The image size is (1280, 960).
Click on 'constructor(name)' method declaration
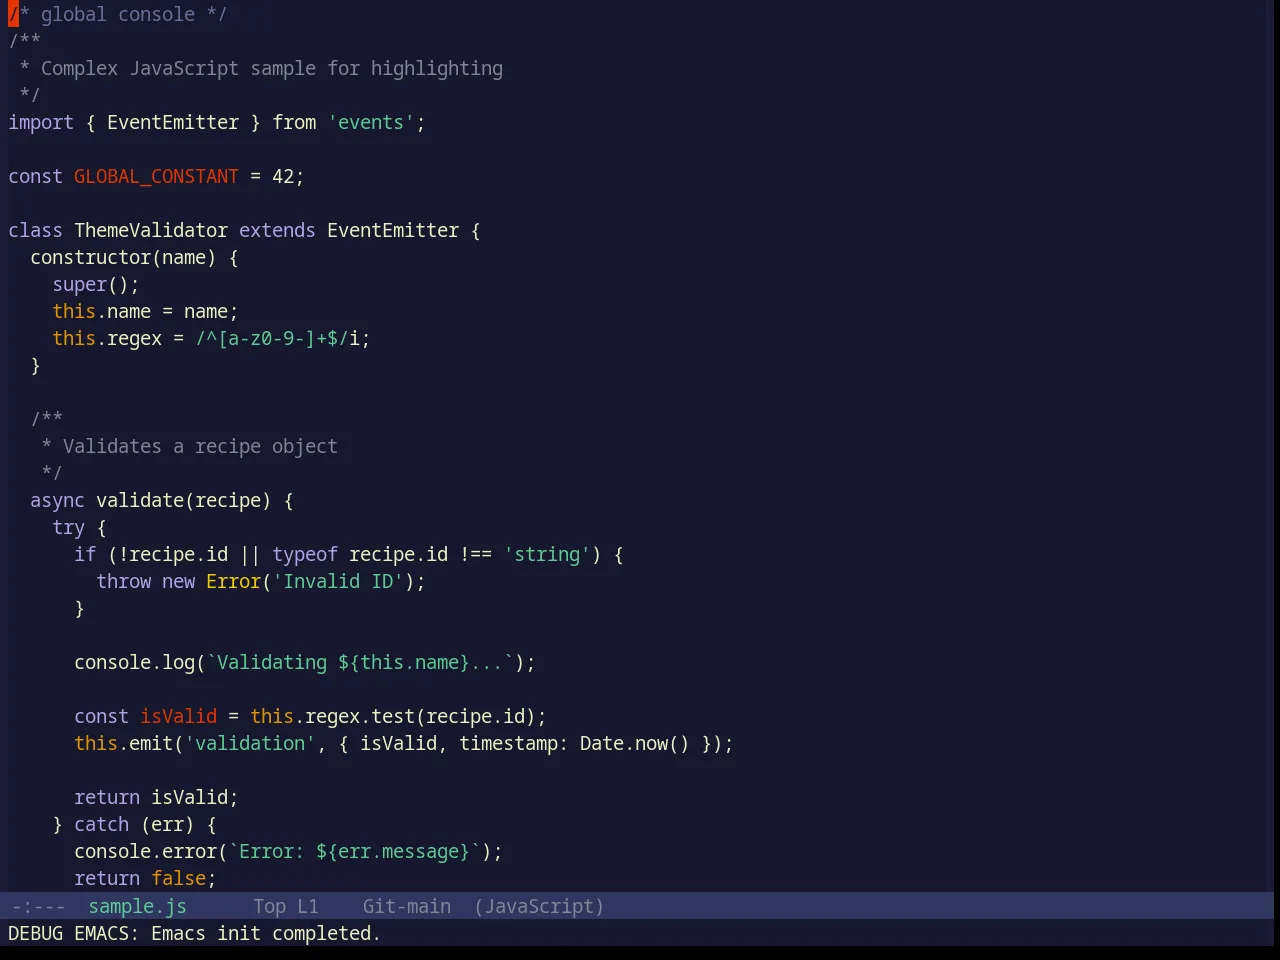(123, 257)
